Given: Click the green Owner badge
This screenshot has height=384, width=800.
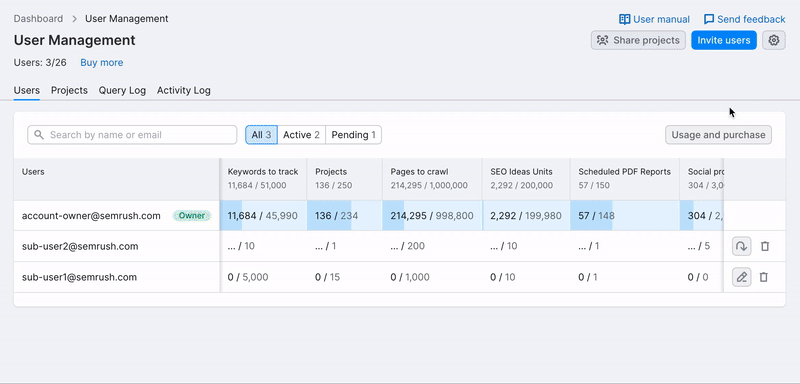Looking at the screenshot, I should point(192,216).
